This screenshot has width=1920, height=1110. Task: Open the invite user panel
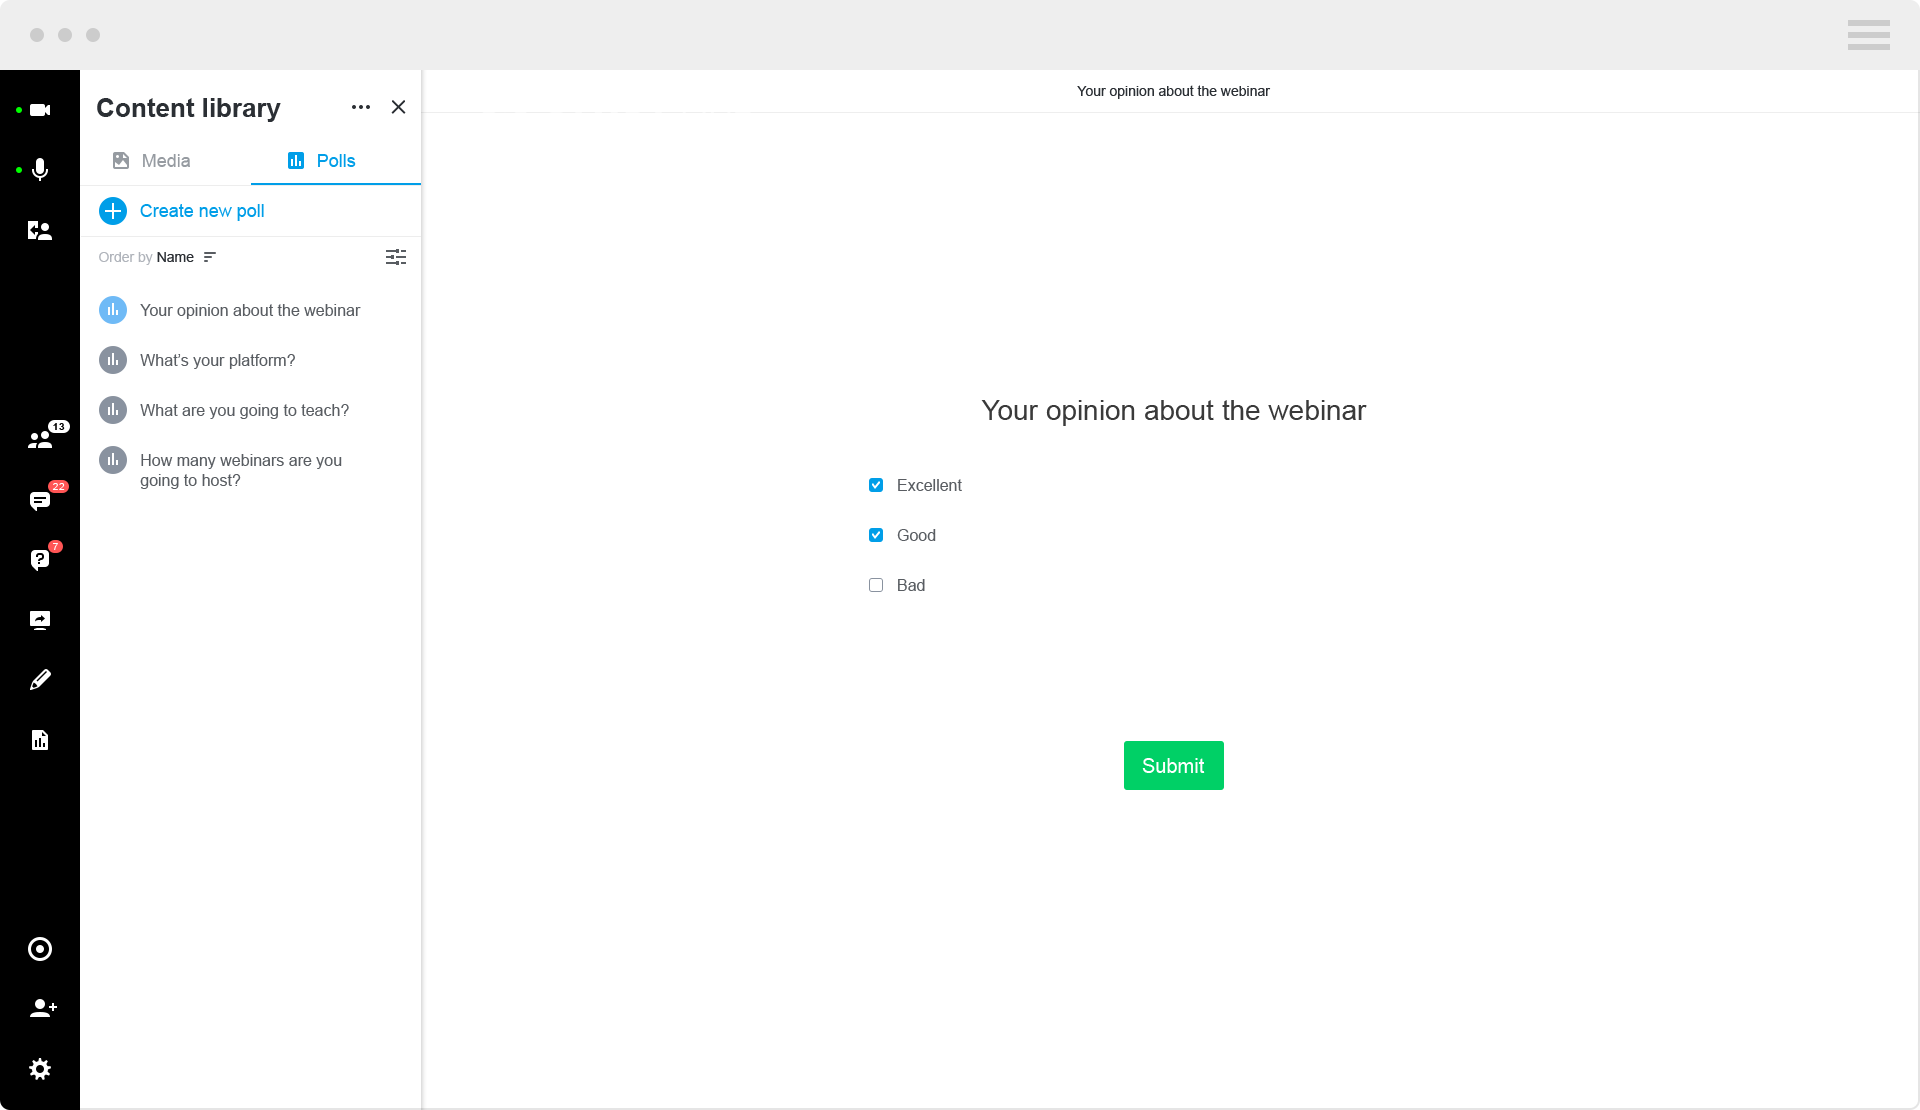point(43,1008)
